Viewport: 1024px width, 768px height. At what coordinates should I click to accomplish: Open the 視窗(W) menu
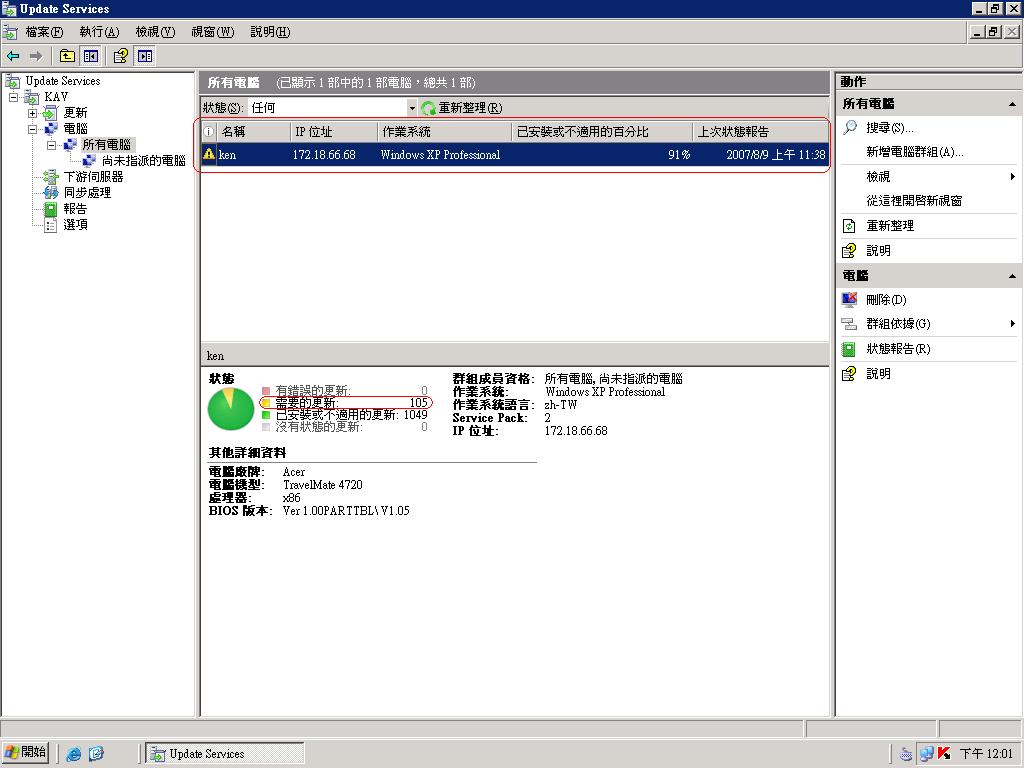click(x=212, y=32)
